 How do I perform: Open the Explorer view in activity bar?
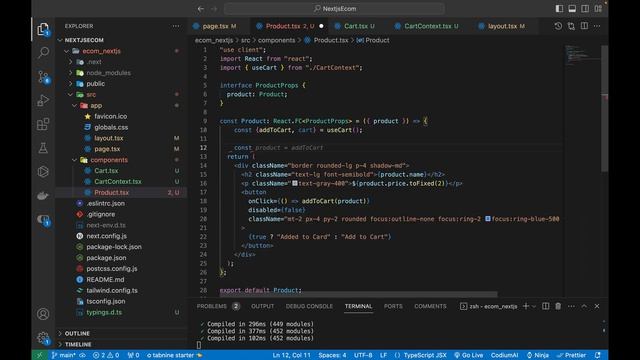[x=43, y=29]
